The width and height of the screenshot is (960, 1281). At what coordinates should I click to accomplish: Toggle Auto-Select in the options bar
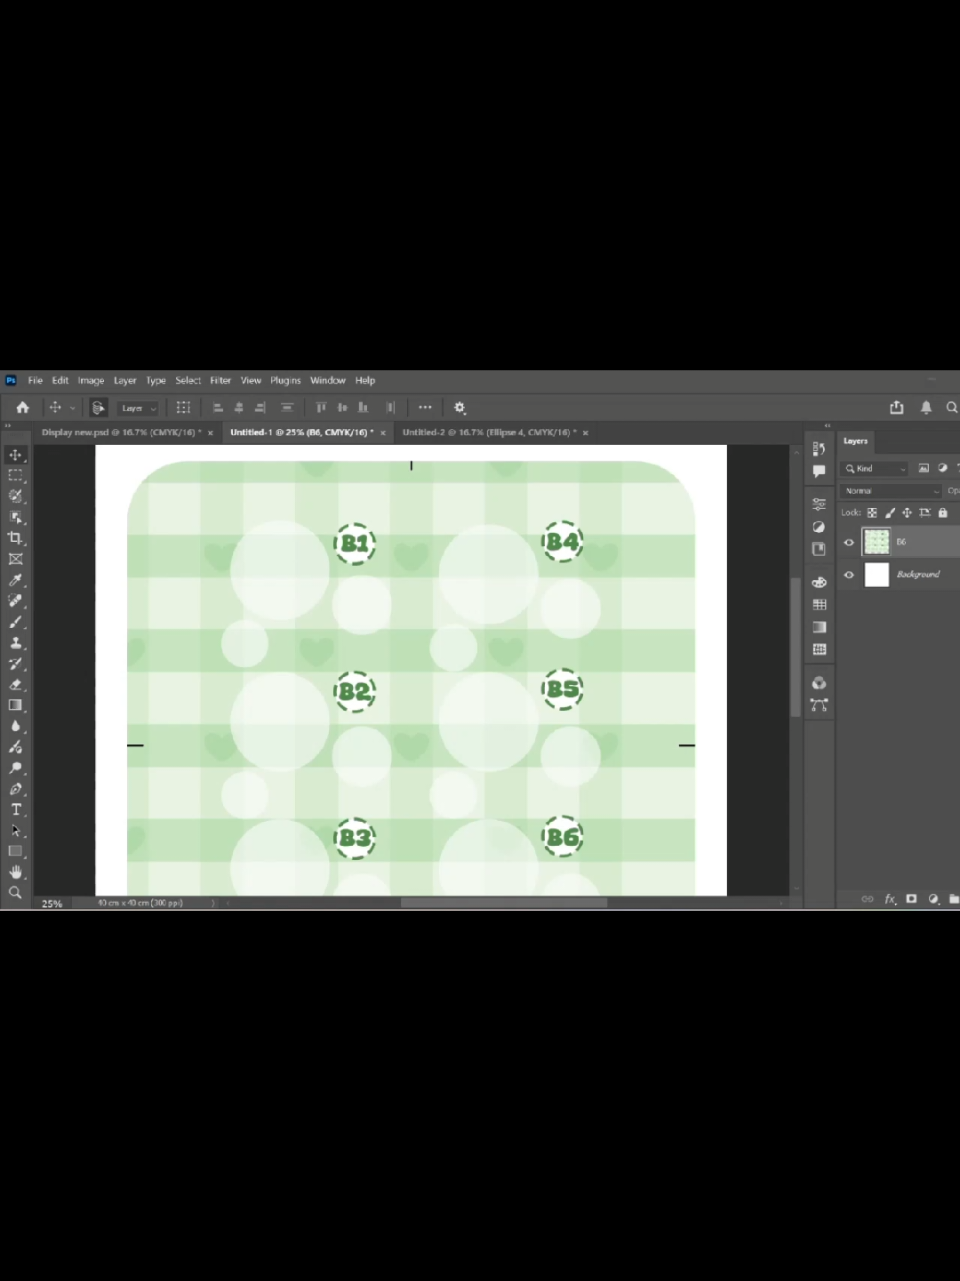coord(98,408)
